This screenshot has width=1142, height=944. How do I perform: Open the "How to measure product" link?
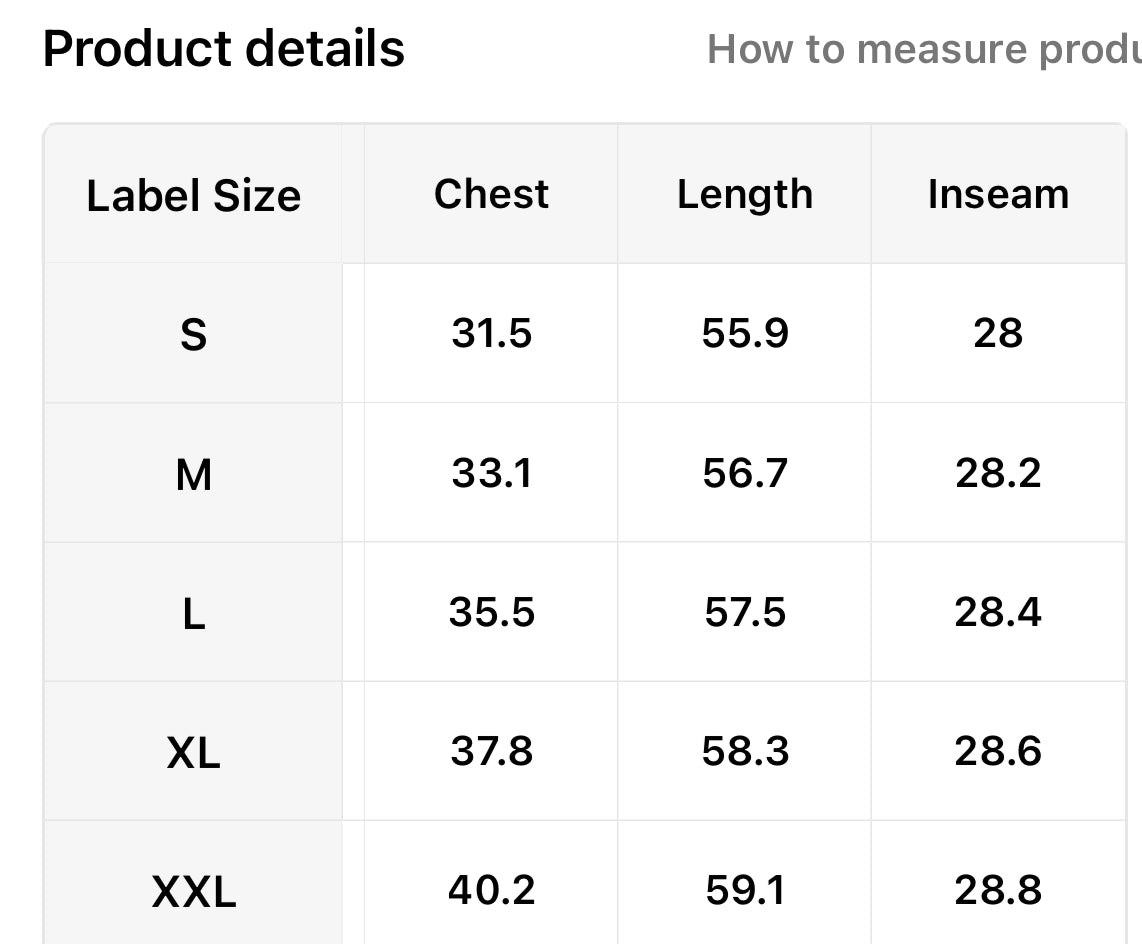tap(924, 49)
